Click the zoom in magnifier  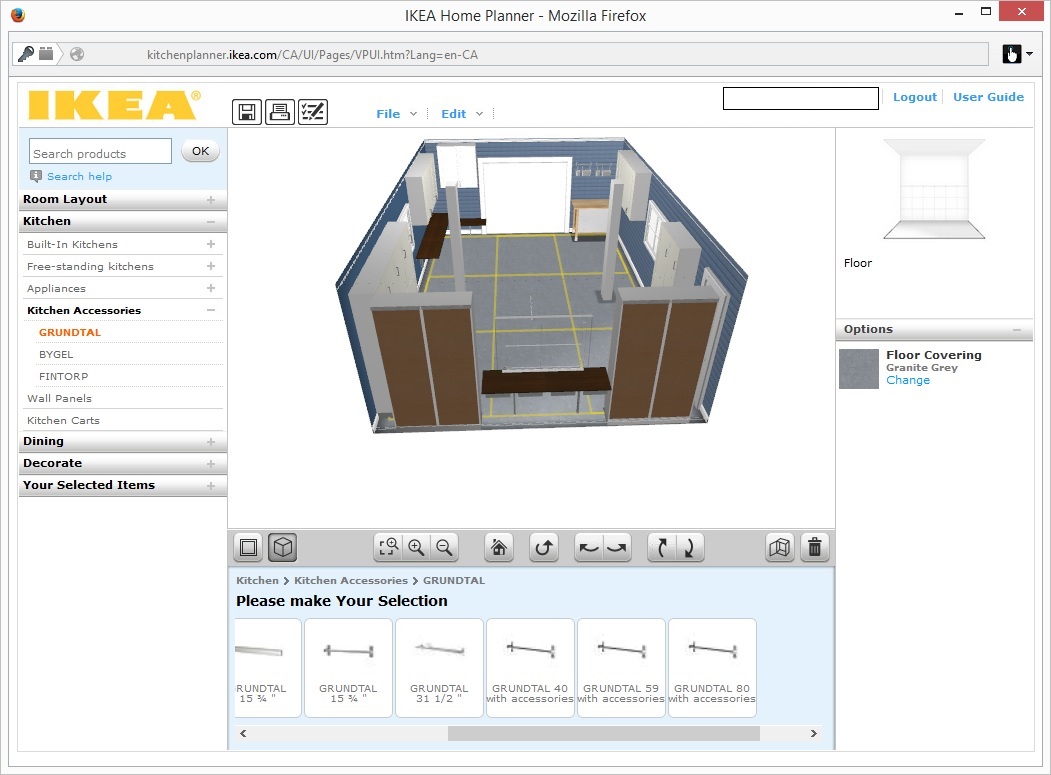pyautogui.click(x=416, y=548)
